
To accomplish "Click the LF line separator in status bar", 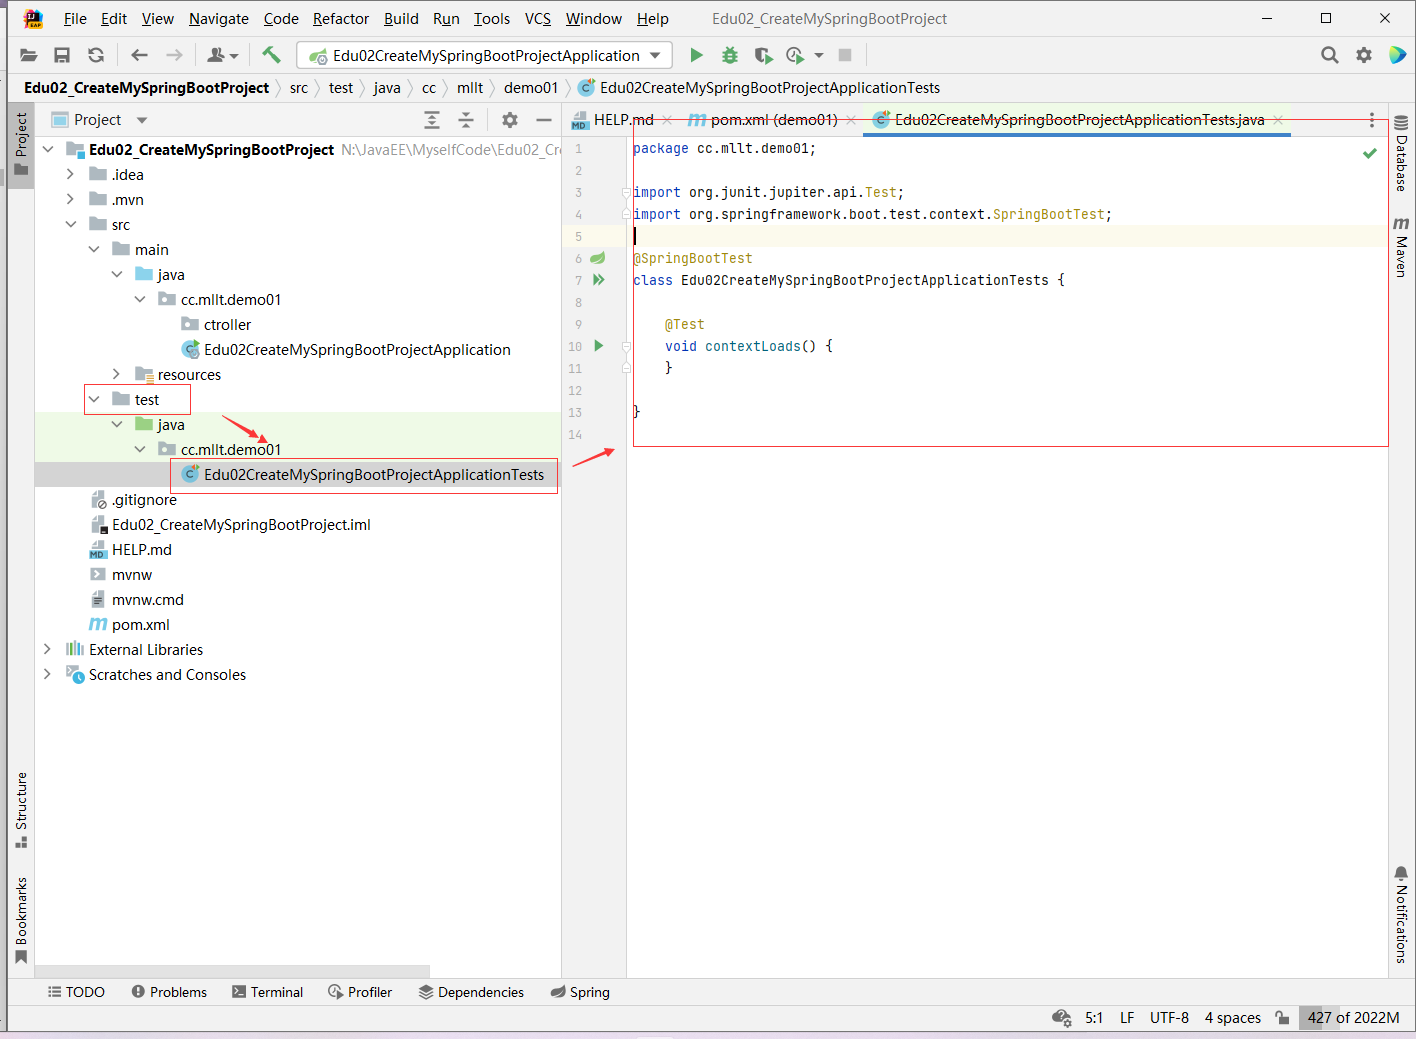I will [x=1127, y=1017].
